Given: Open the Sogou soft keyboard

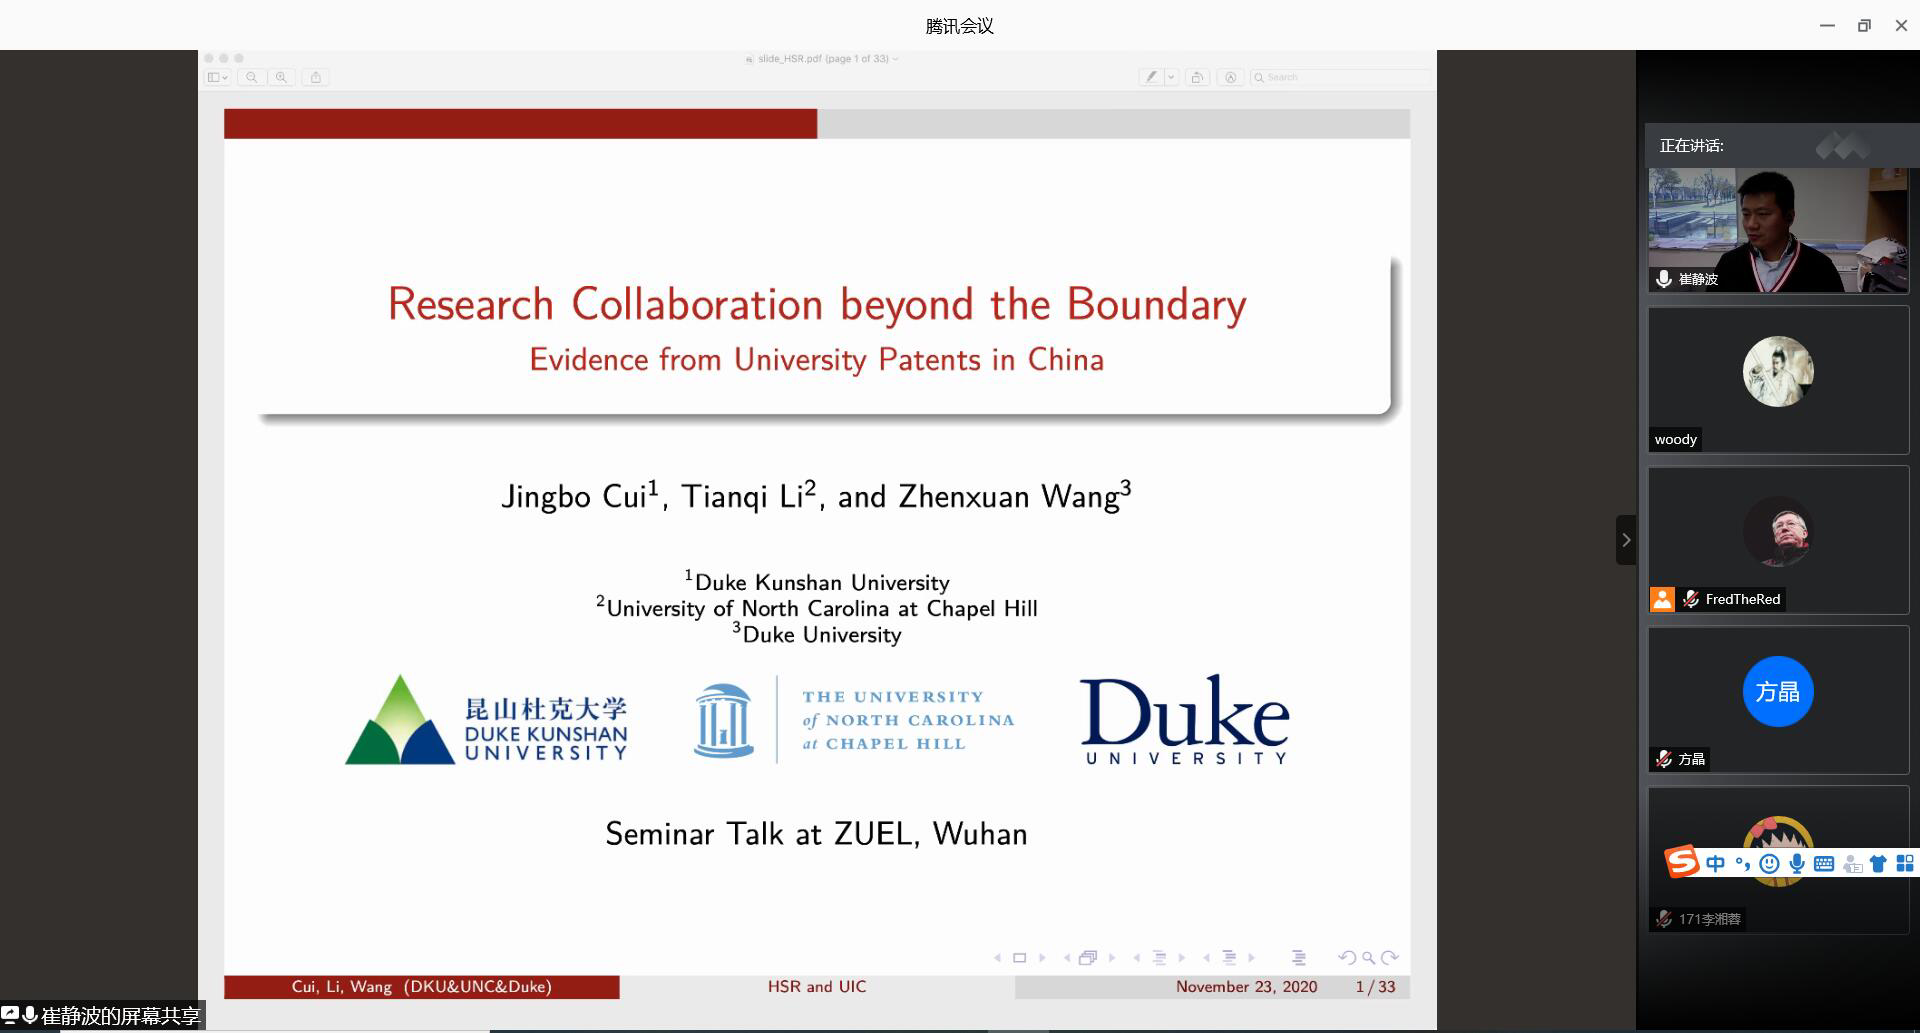Looking at the screenshot, I should (1824, 864).
